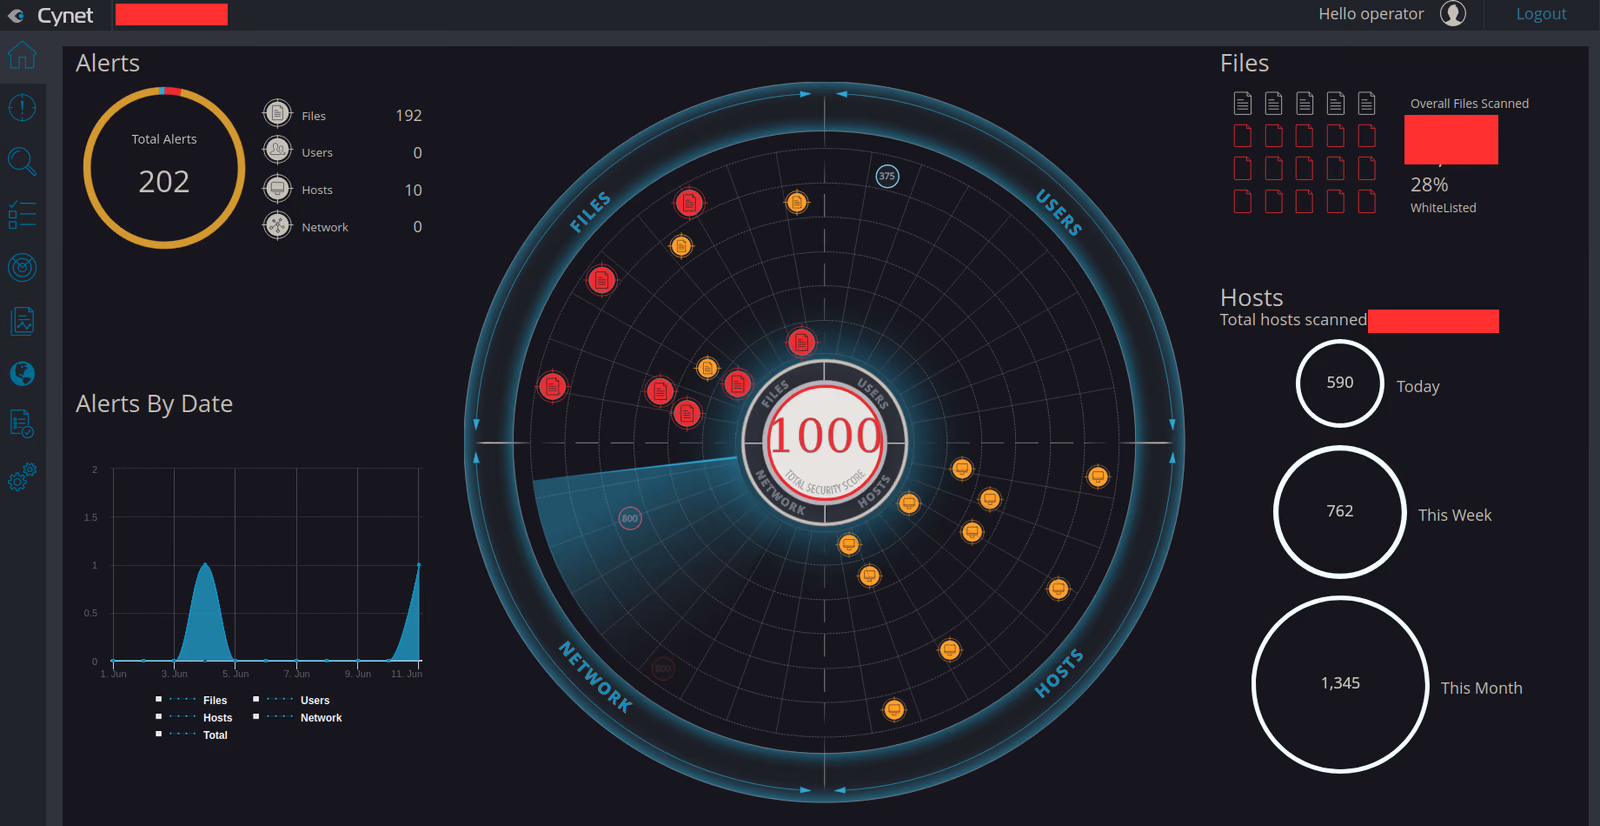Click the USERS label on radar outer ring
Image resolution: width=1600 pixels, height=826 pixels.
[1059, 212]
